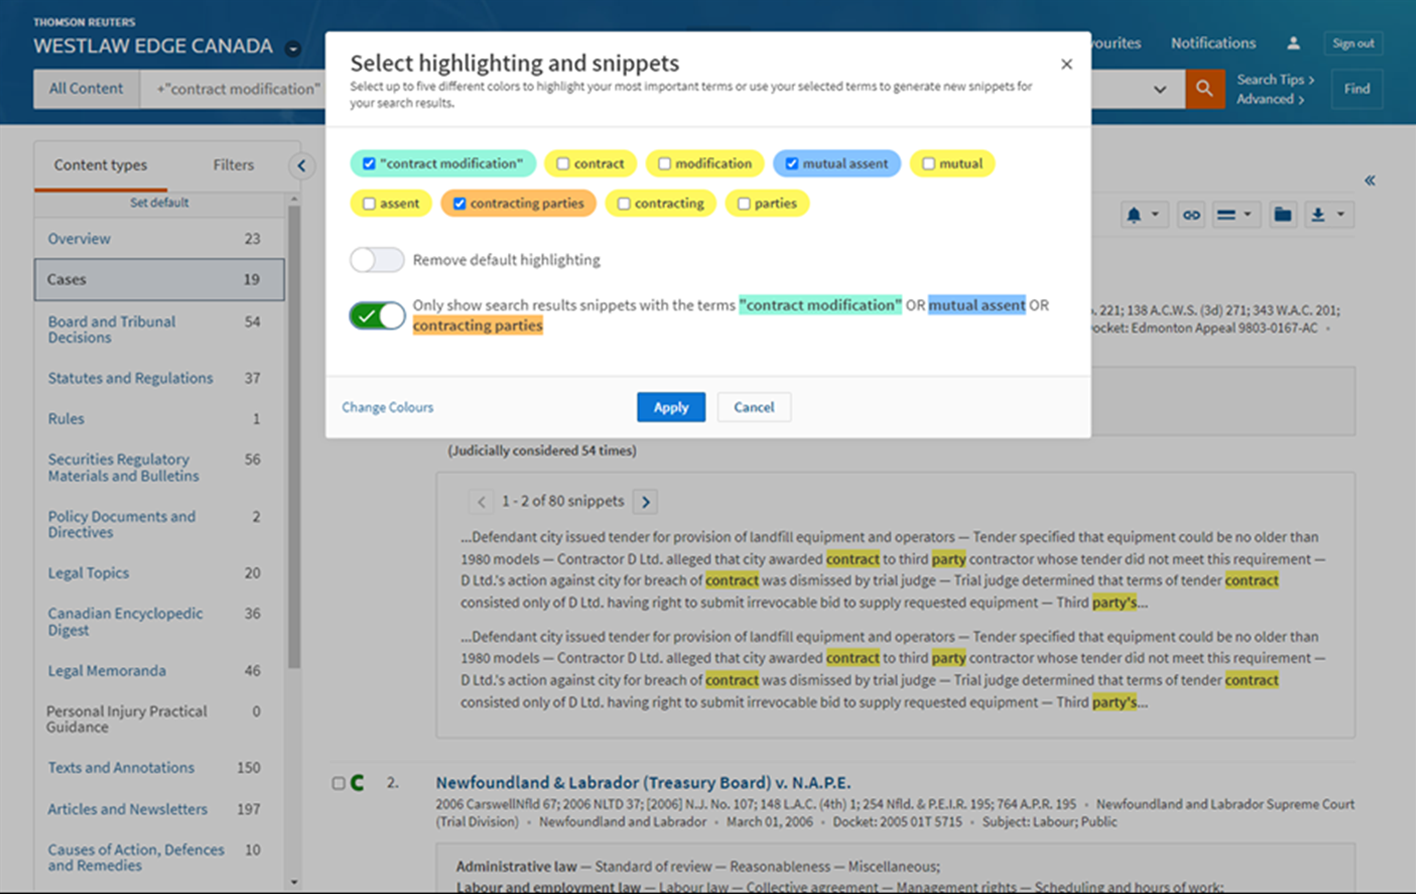The height and width of the screenshot is (894, 1416).
Task: Click the Thomson Reuters Westlaw logo
Action: pos(153,38)
